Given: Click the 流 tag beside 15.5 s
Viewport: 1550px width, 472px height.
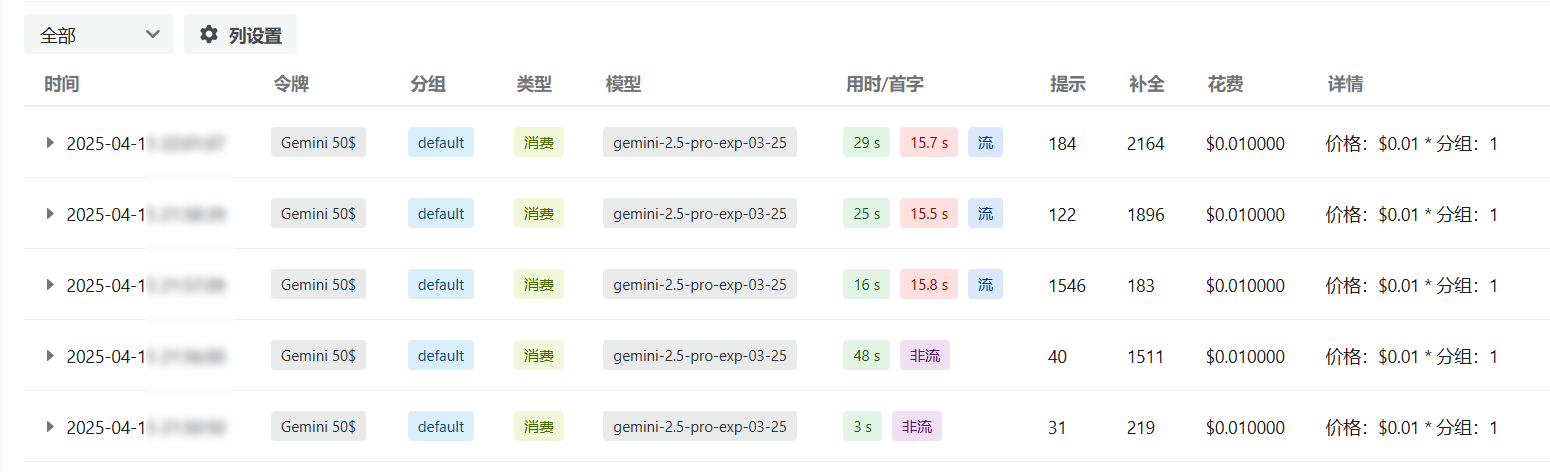Looking at the screenshot, I should click(985, 213).
